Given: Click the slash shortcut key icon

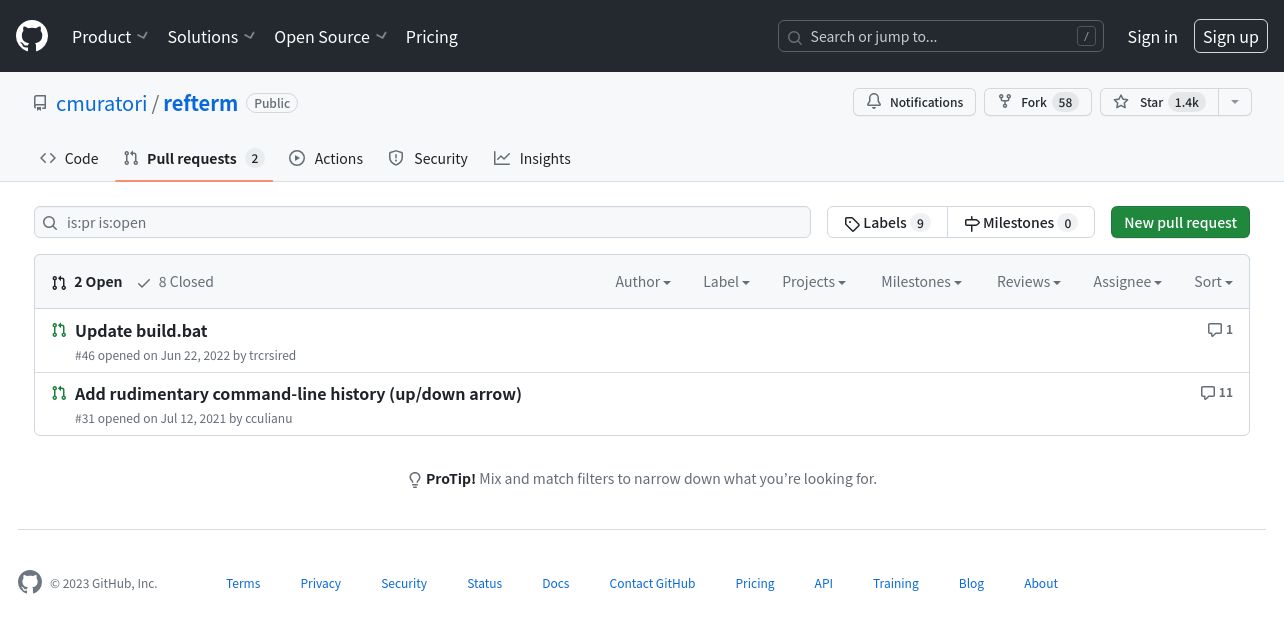Looking at the screenshot, I should tap(1086, 37).
